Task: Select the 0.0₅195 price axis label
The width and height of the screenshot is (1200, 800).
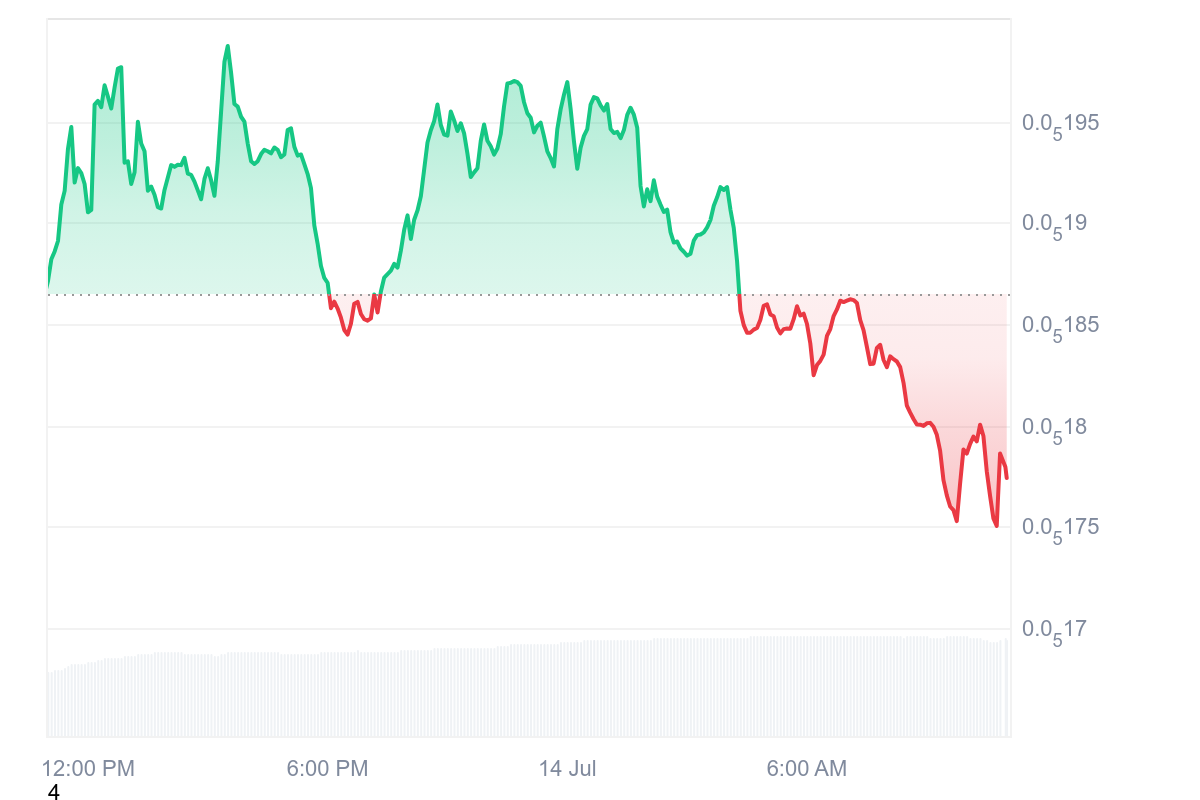Action: coord(1061,123)
